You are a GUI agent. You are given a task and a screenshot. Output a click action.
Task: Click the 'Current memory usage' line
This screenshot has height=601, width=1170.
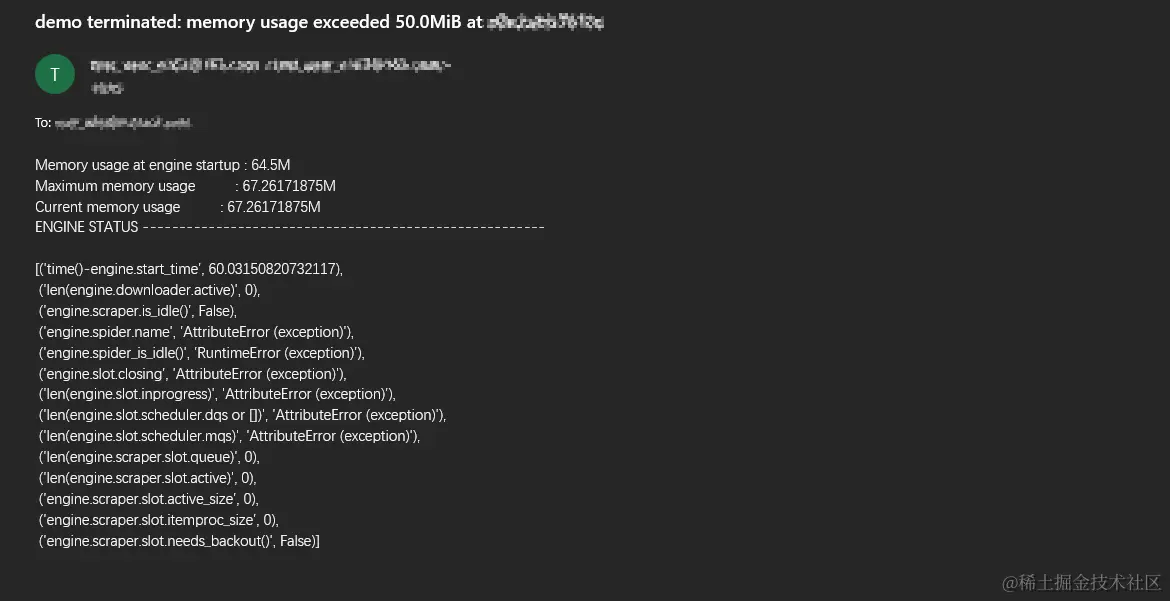(178, 207)
